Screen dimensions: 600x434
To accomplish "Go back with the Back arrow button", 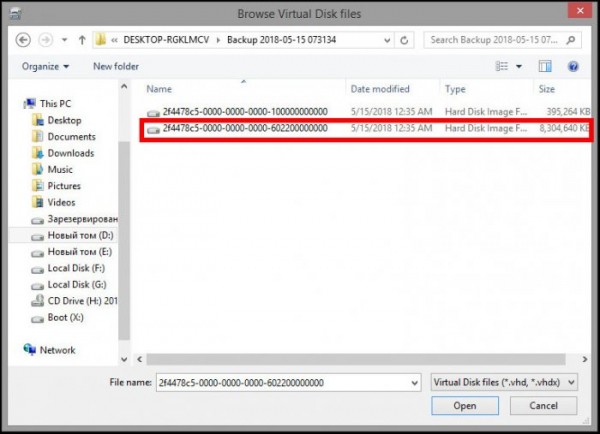I will (23, 40).
